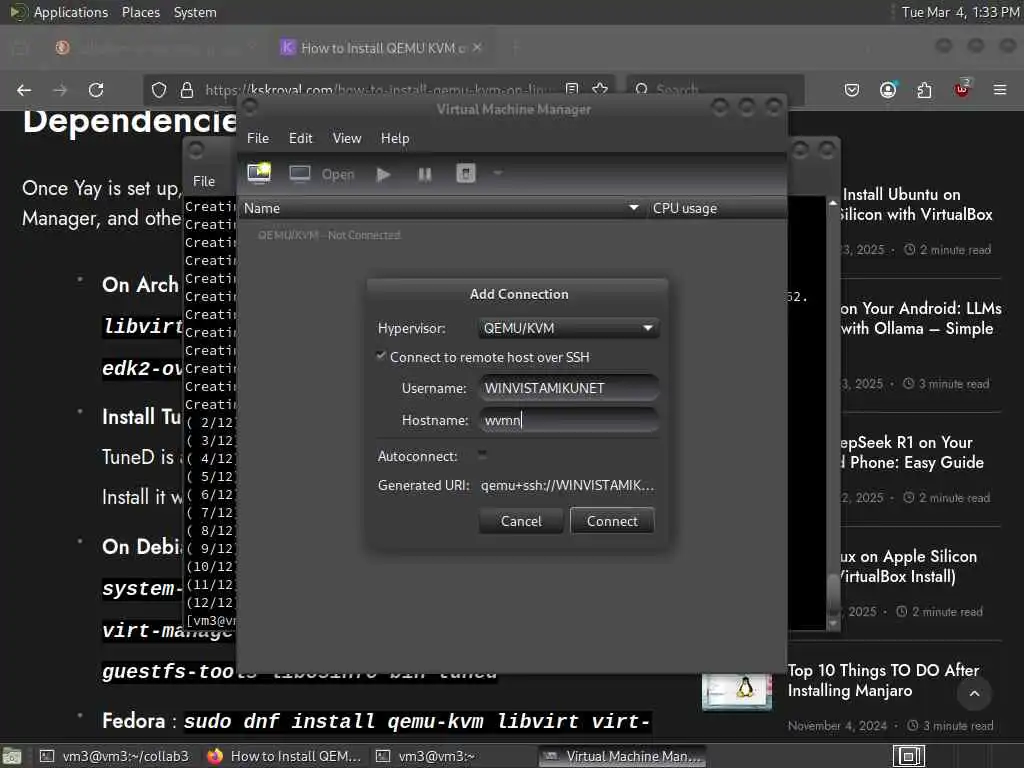This screenshot has width=1024, height=768.
Task: Click the monitor console icon next to Open
Action: pyautogui.click(x=300, y=174)
